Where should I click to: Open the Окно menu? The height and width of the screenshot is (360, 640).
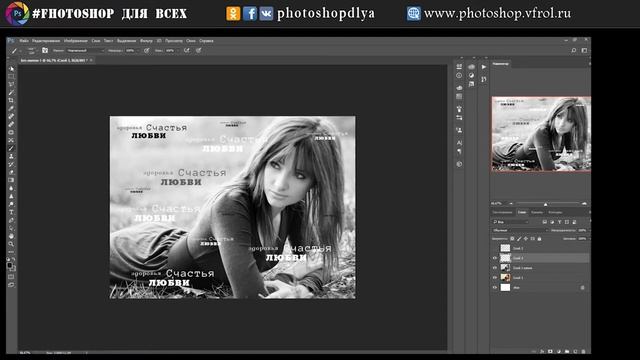[x=191, y=41]
